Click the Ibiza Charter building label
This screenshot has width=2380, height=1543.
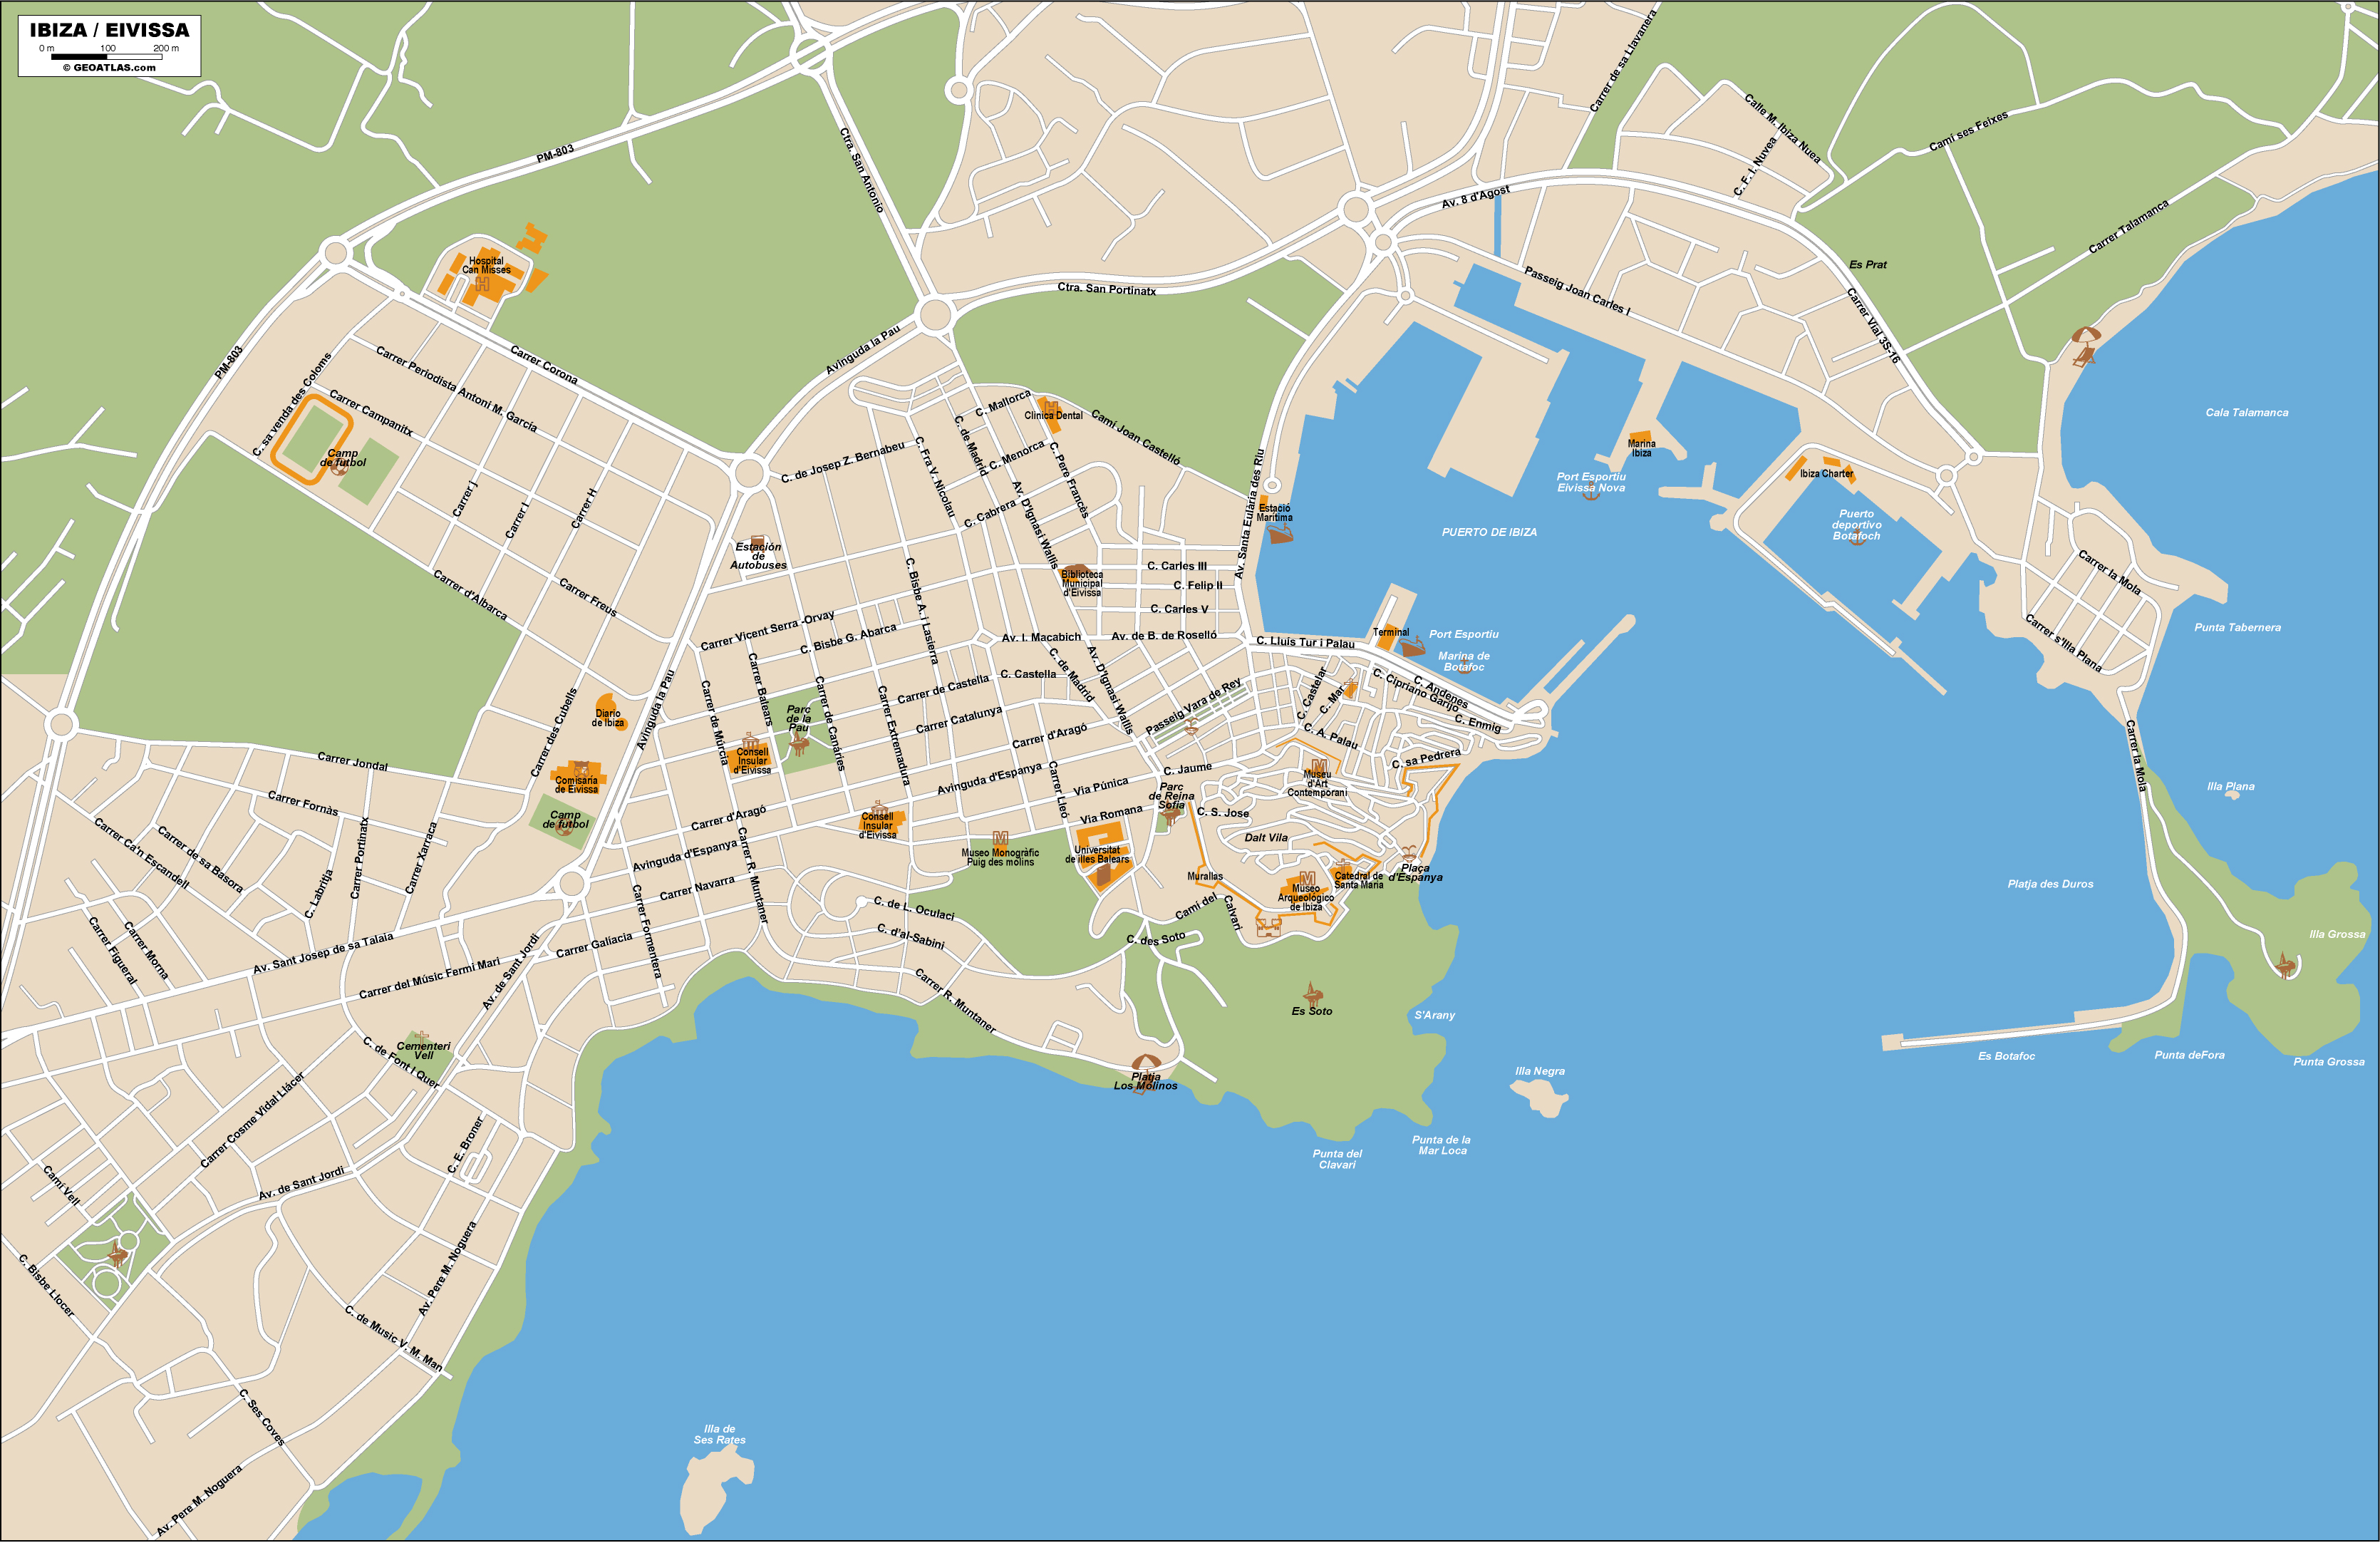point(1826,474)
